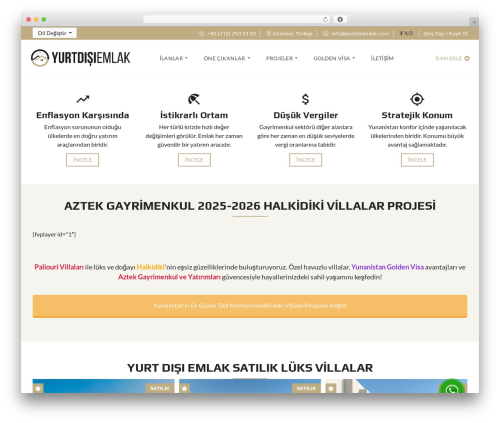Click the target icon above Stratejik Konum
The height and width of the screenshot is (423, 500).
(417, 99)
